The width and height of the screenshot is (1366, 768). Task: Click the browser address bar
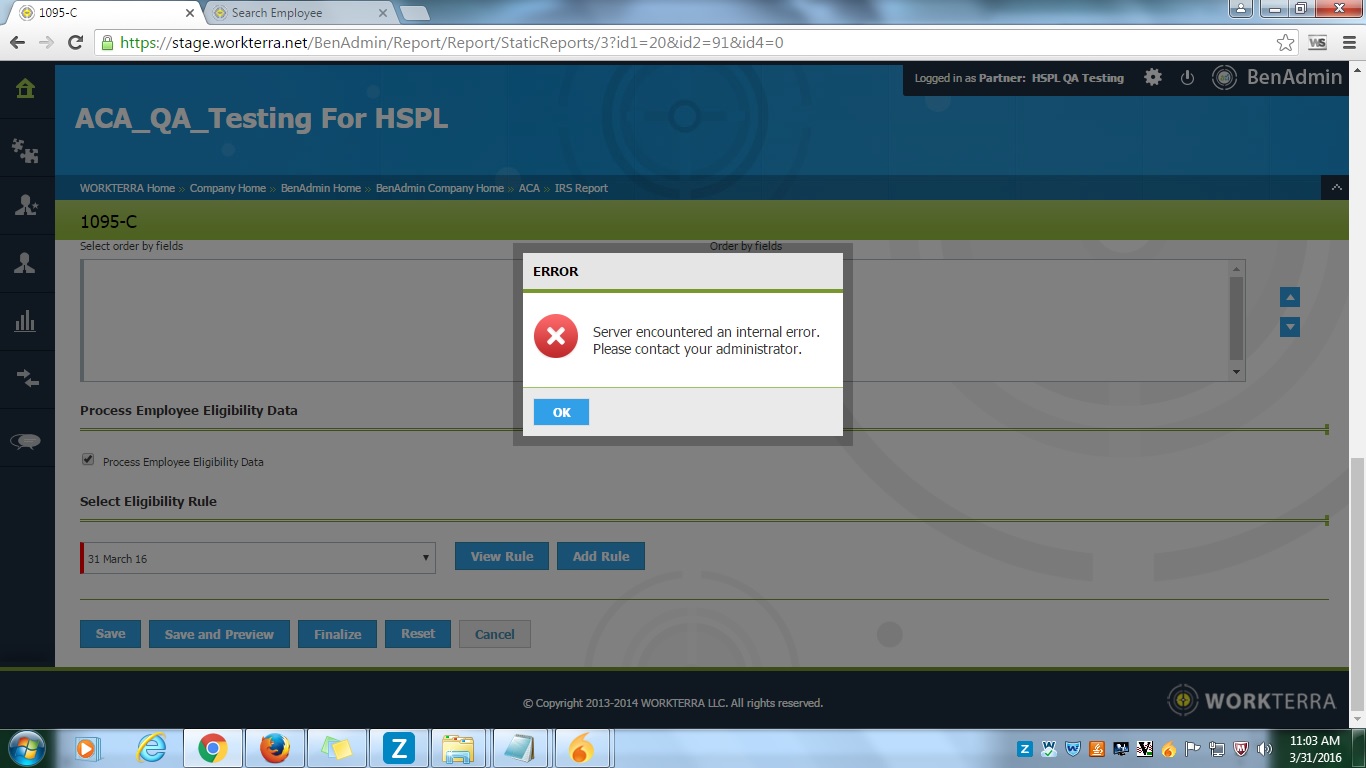point(690,43)
